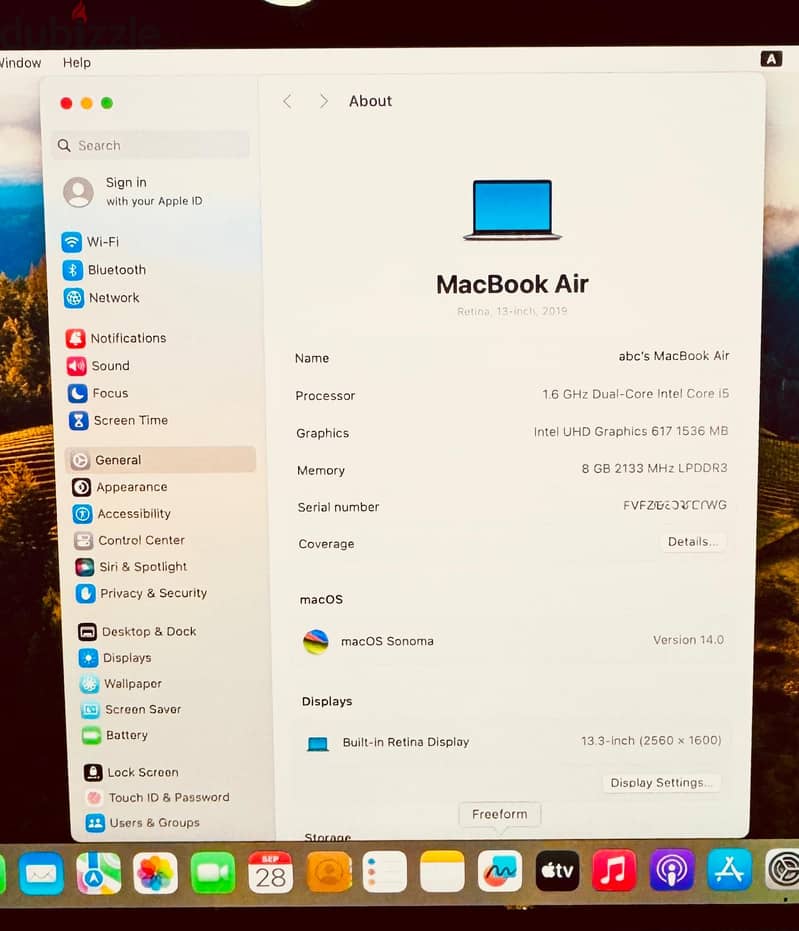Open Calendar showing 28 in Dock

click(270, 872)
